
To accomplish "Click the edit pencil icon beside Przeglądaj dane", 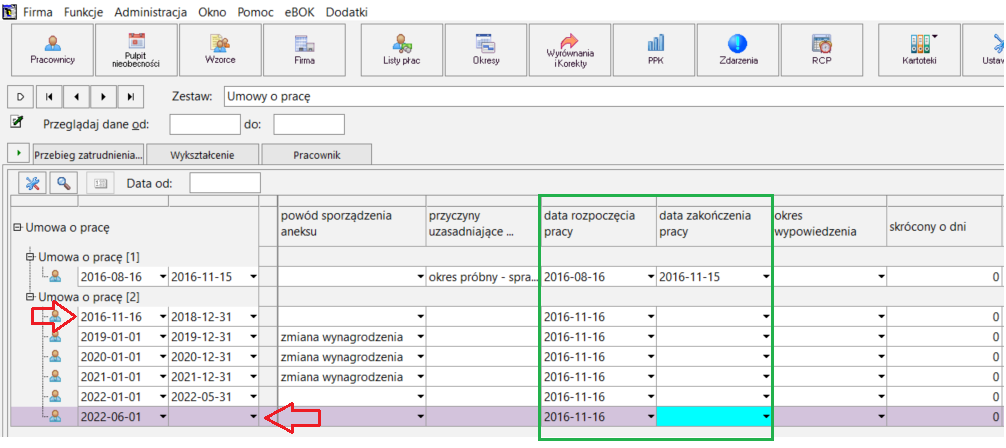I will point(17,120).
